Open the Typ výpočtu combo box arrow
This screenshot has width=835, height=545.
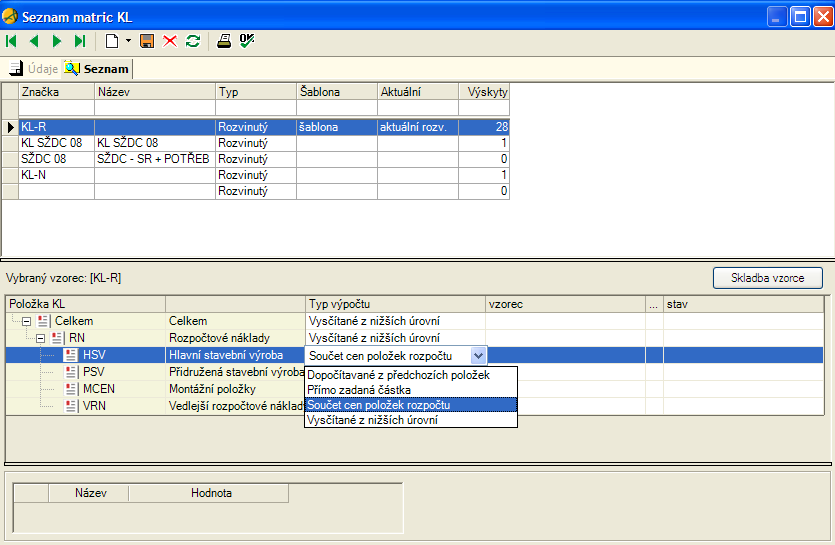coord(478,356)
